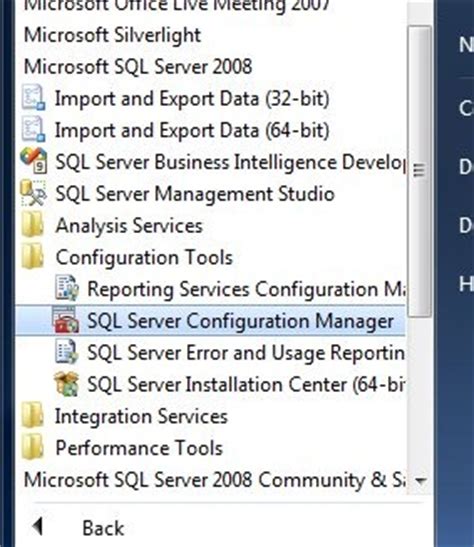Screen dimensions: 474x547
Task: Open Import and Export Data (32-bit)
Action: pos(192,99)
